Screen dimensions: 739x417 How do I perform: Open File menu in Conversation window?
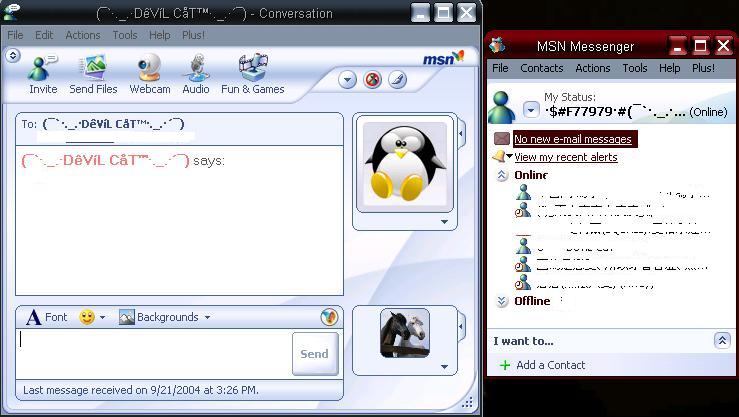(15, 35)
